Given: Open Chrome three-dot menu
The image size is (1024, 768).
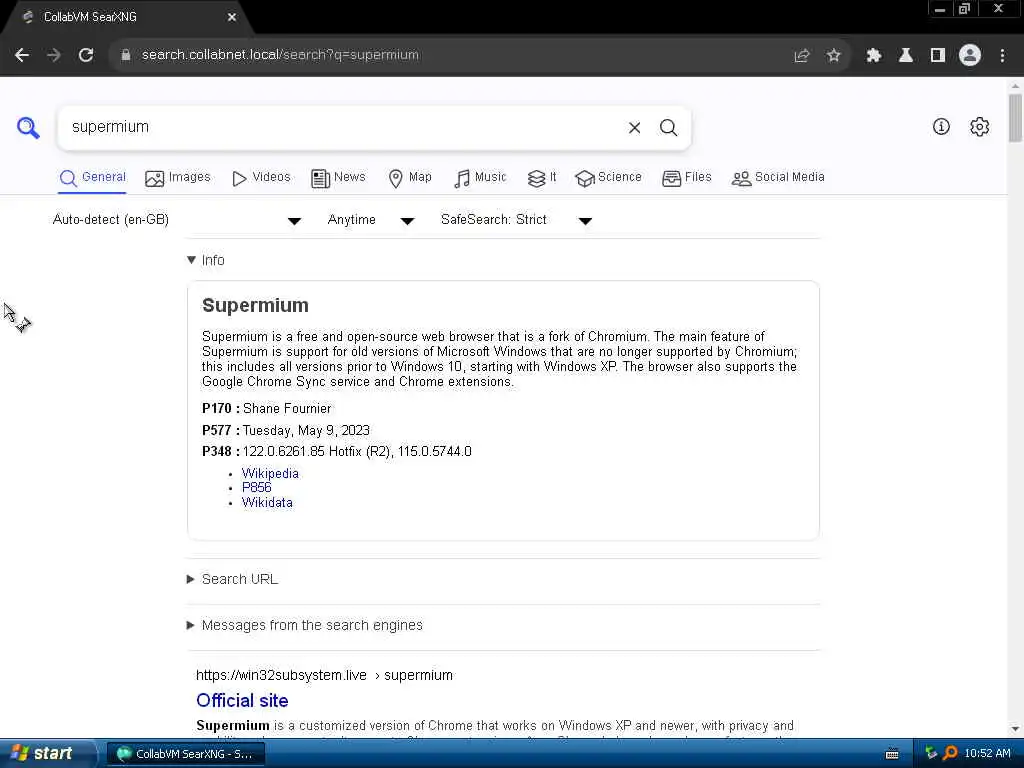Looking at the screenshot, I should click(x=1002, y=56).
